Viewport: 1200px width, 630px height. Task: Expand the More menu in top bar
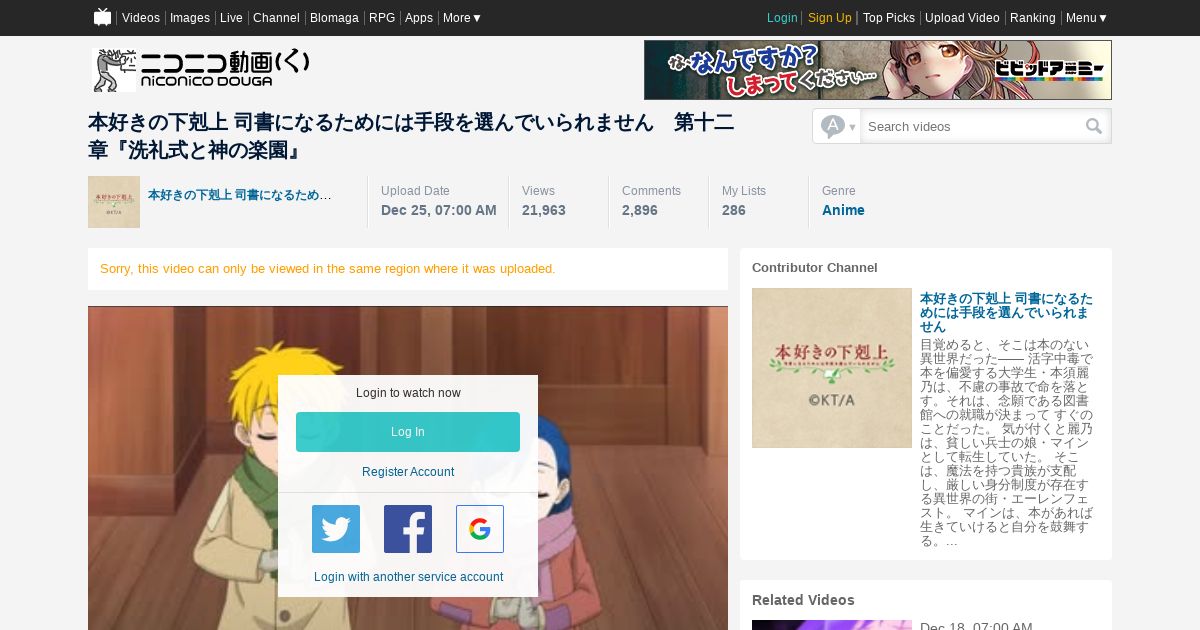click(x=462, y=18)
